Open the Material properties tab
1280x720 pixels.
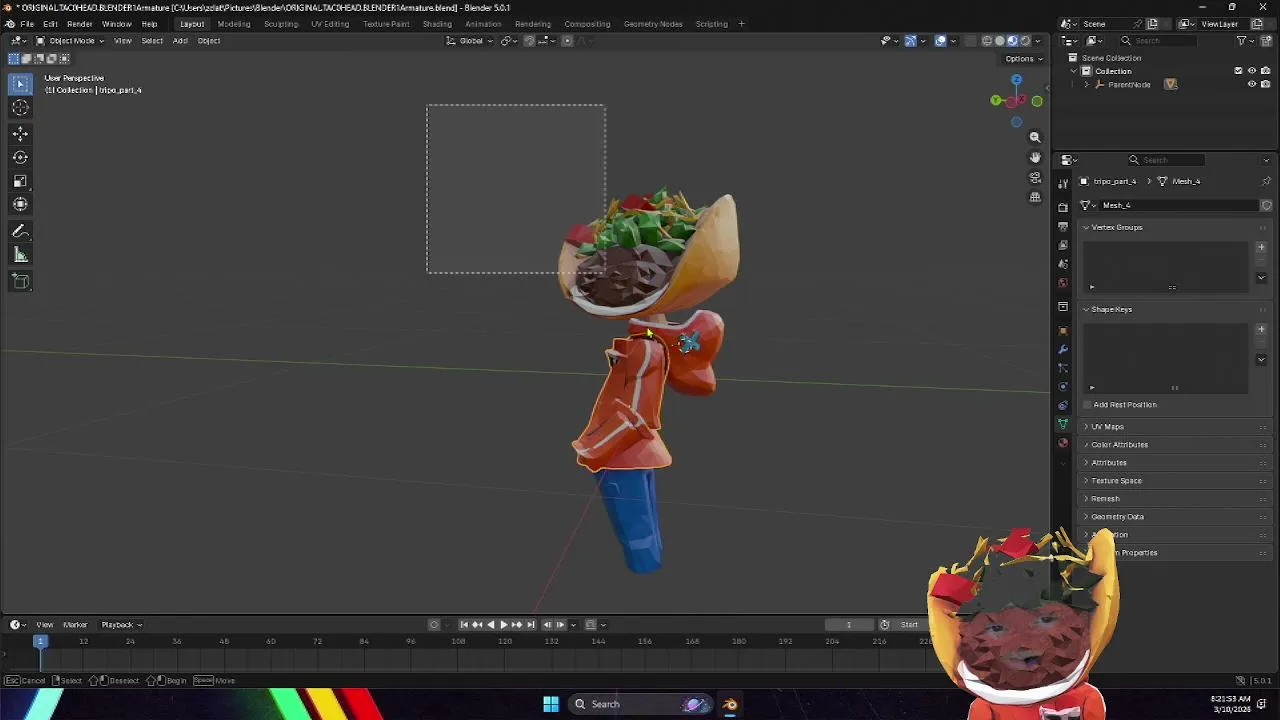coord(1063,443)
